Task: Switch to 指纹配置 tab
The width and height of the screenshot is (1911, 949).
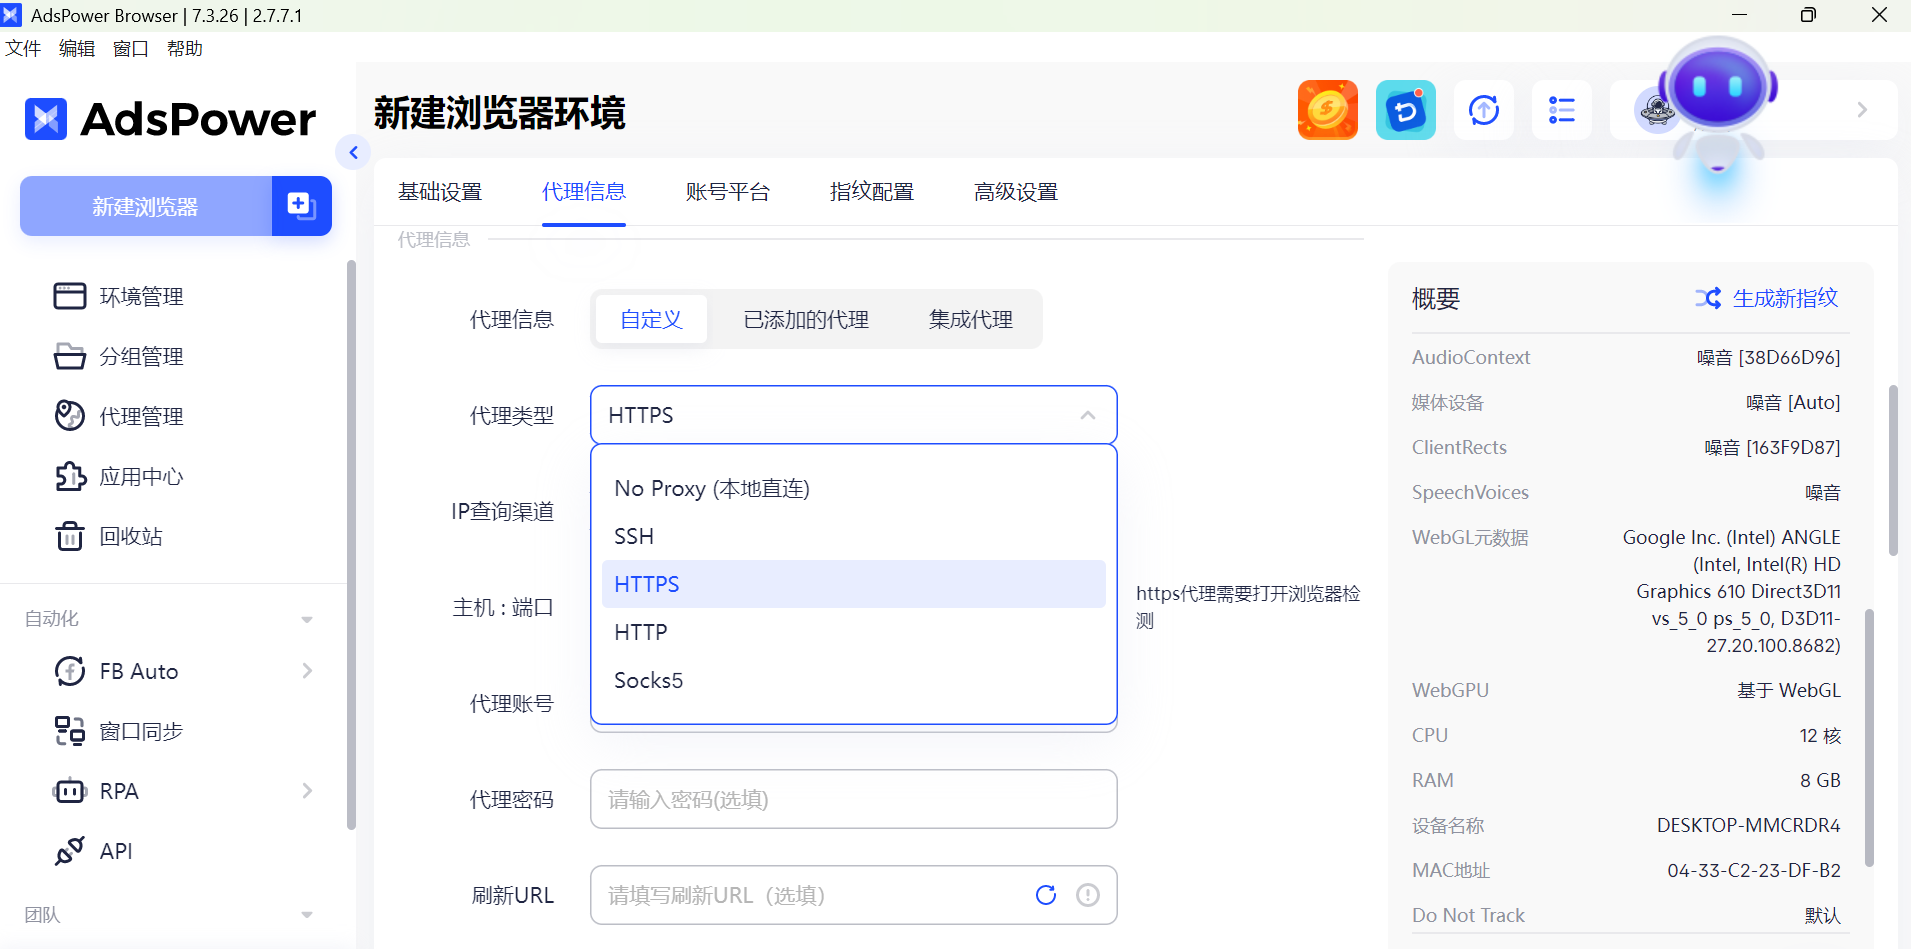Action: [872, 191]
